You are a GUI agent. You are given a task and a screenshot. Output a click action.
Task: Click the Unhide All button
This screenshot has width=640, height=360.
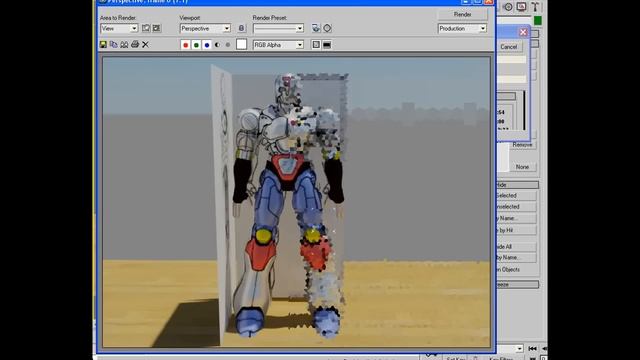point(516,247)
